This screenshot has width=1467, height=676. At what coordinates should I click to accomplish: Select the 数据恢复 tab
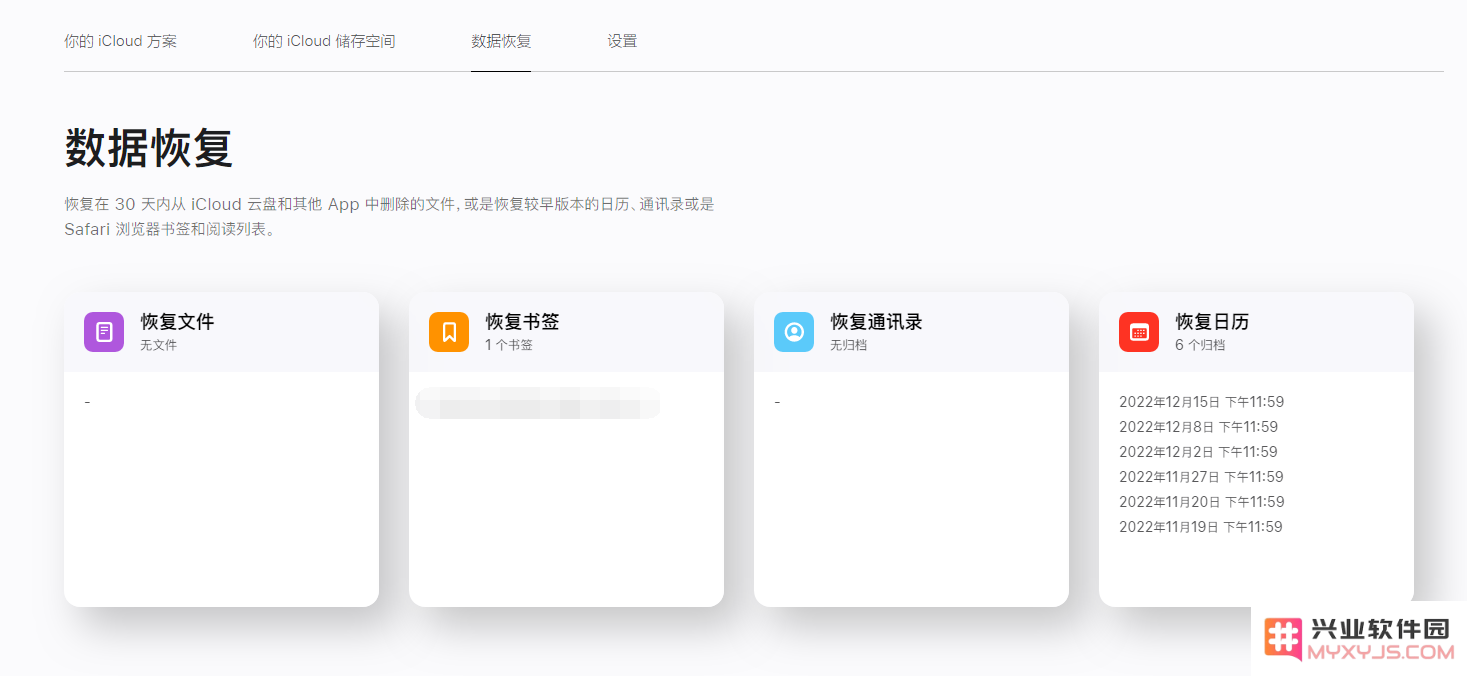[501, 41]
